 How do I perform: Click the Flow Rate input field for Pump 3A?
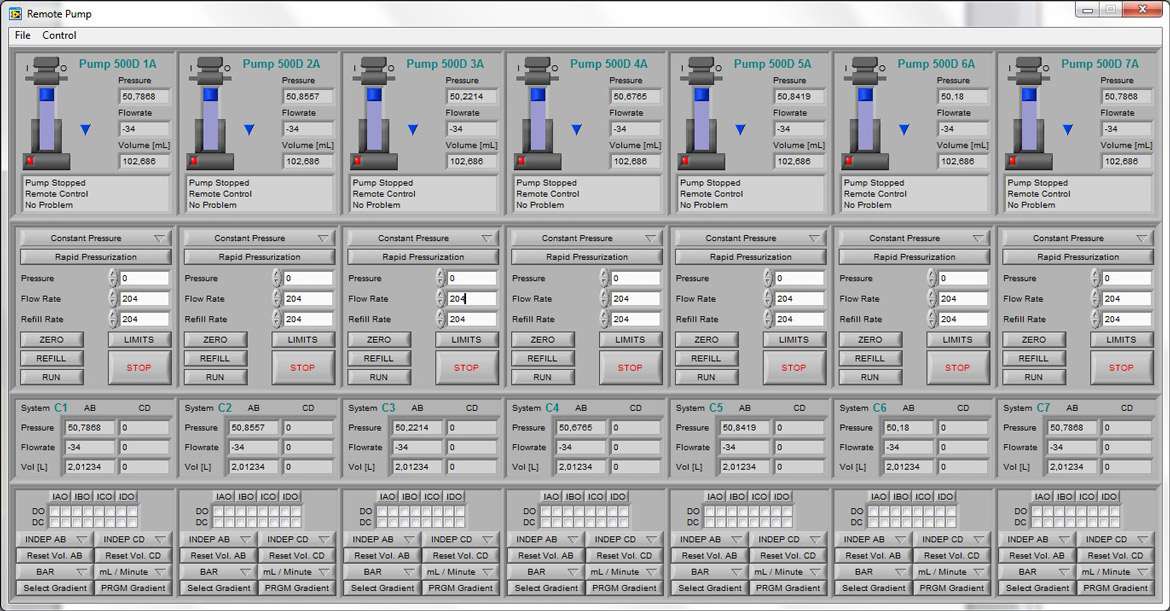coord(472,298)
